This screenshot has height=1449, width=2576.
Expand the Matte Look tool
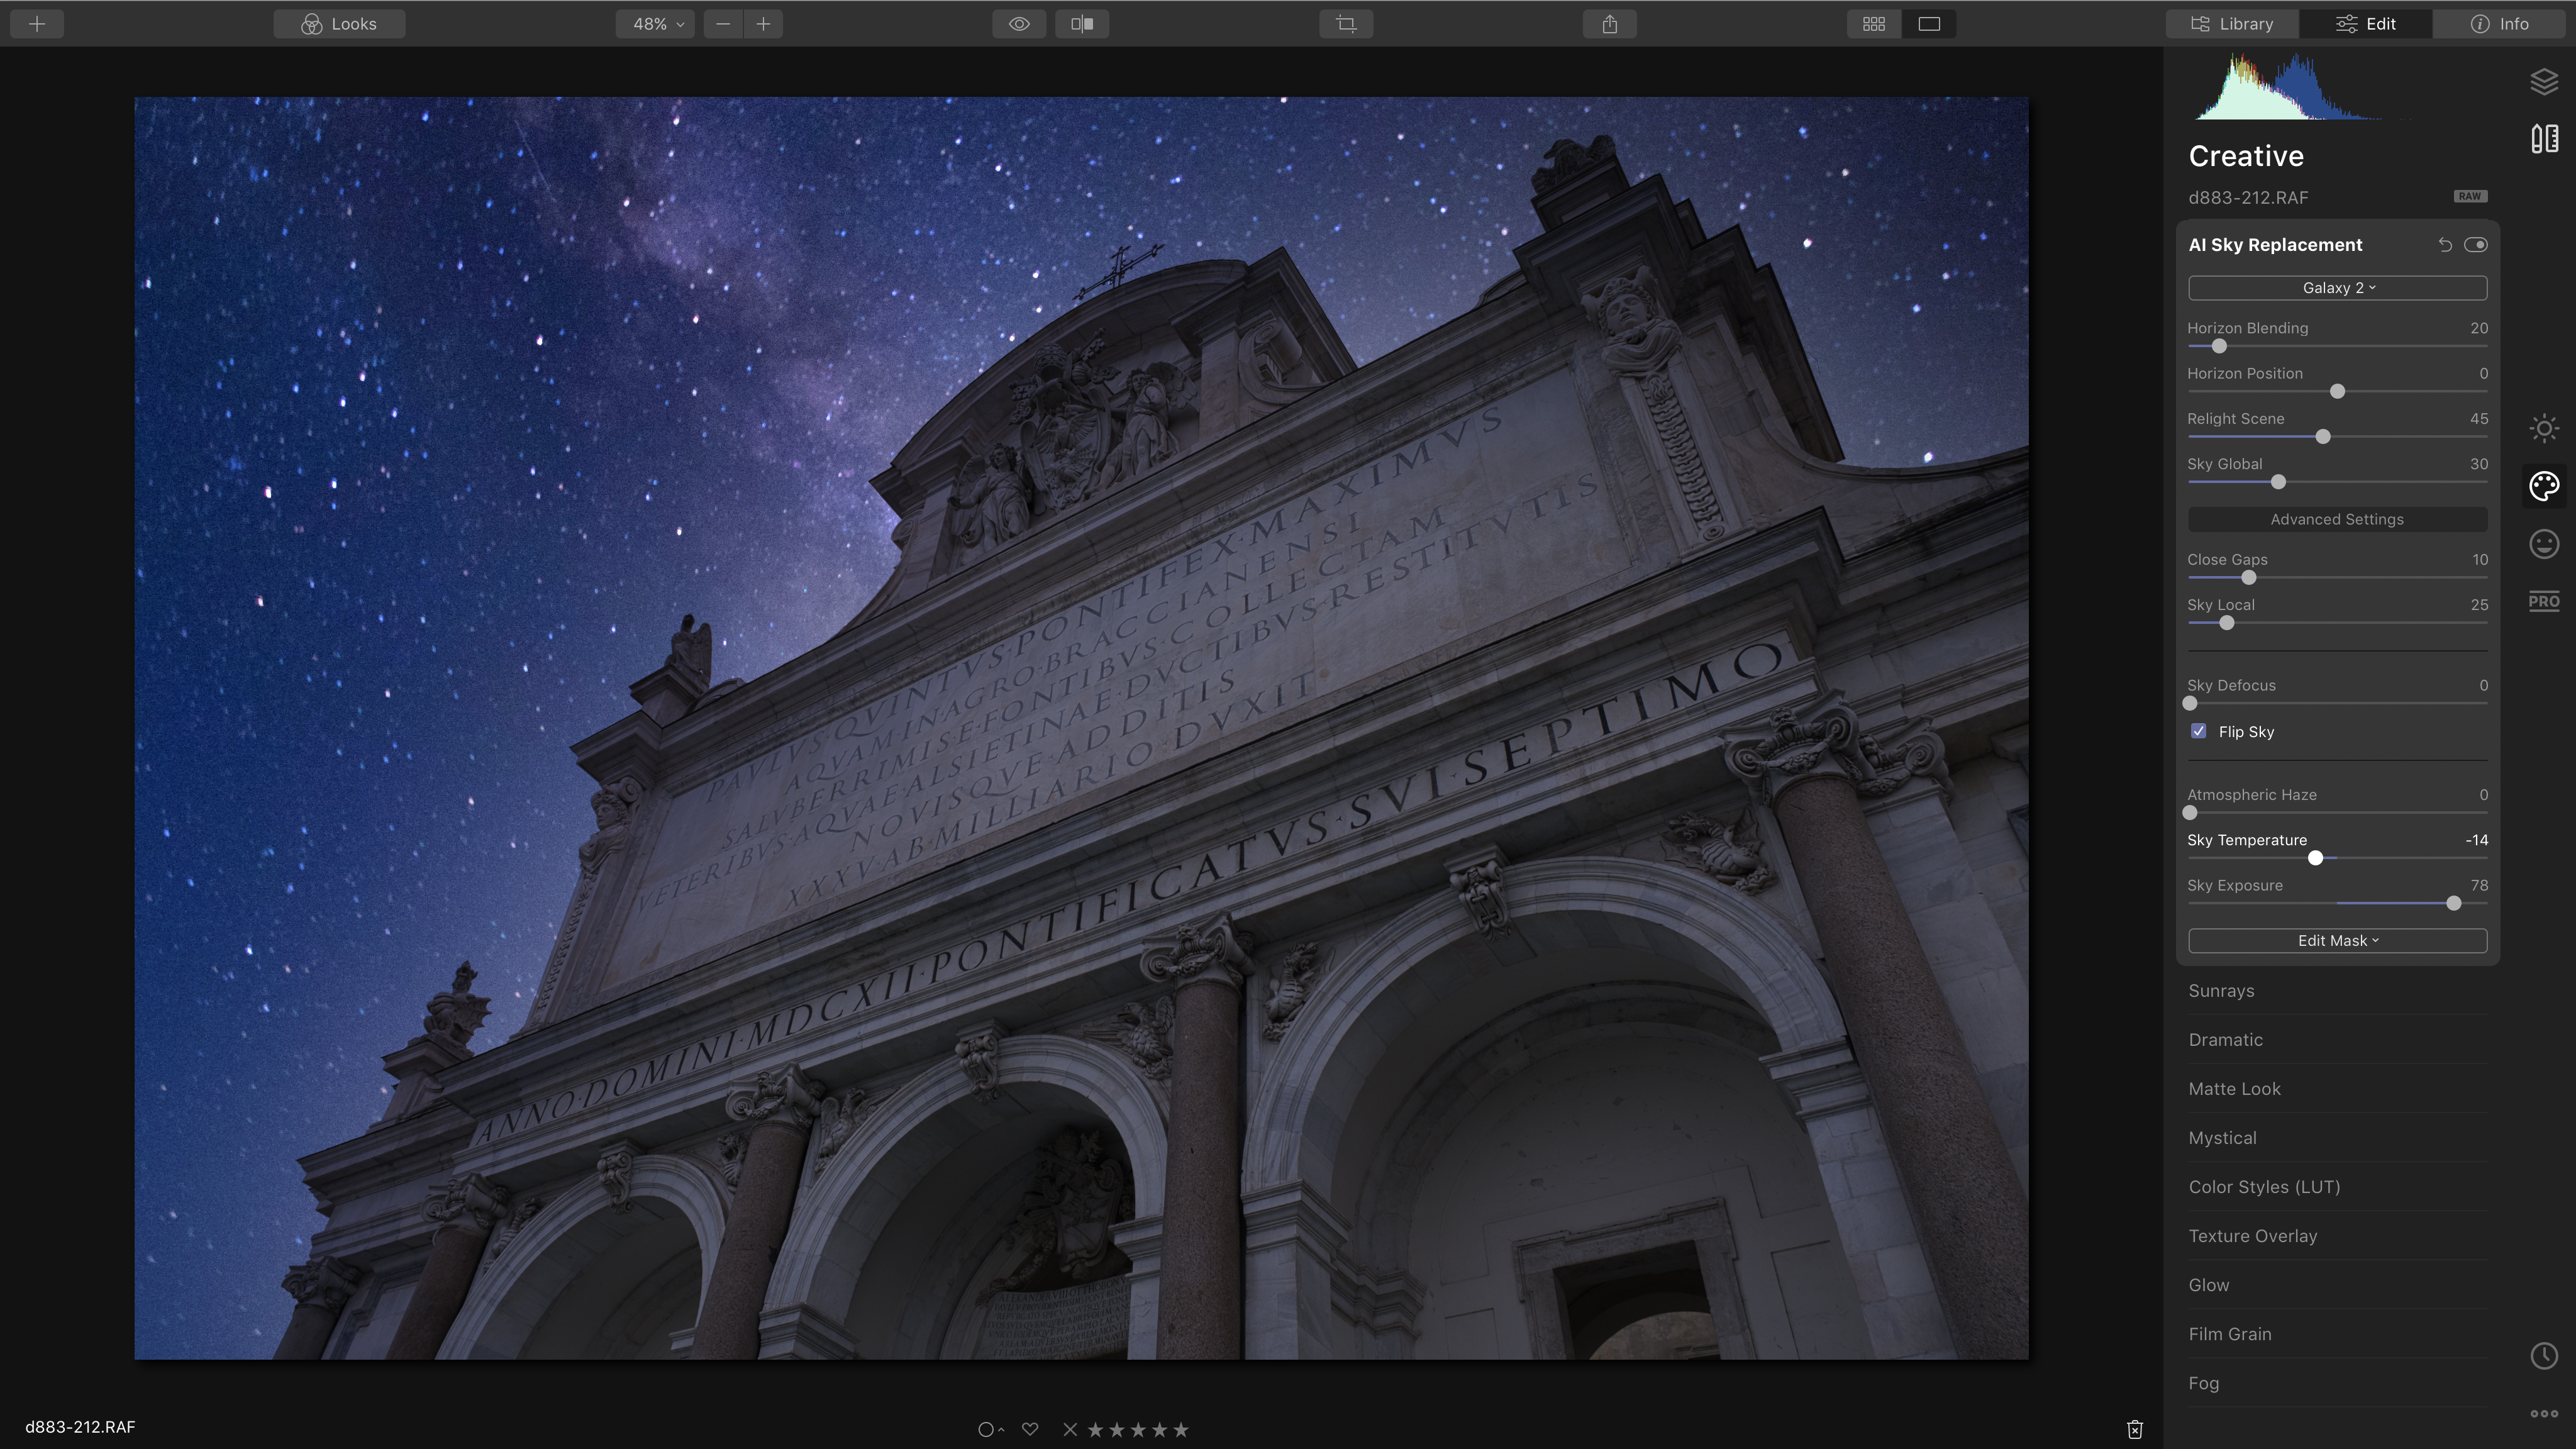tap(2337, 1089)
